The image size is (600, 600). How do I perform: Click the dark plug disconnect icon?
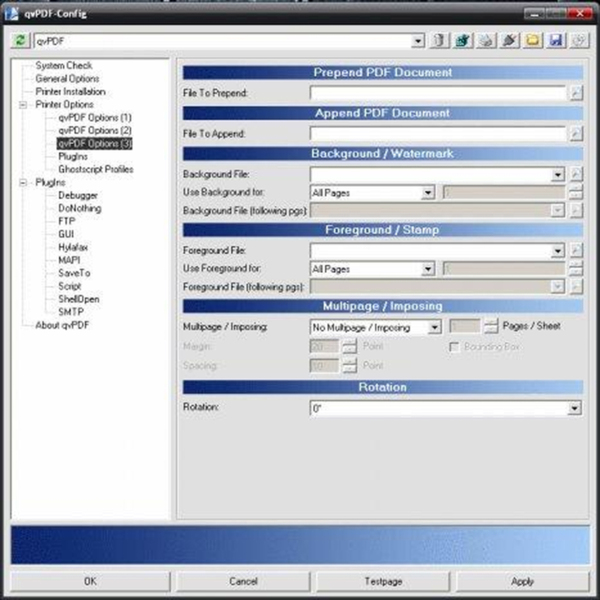509,40
